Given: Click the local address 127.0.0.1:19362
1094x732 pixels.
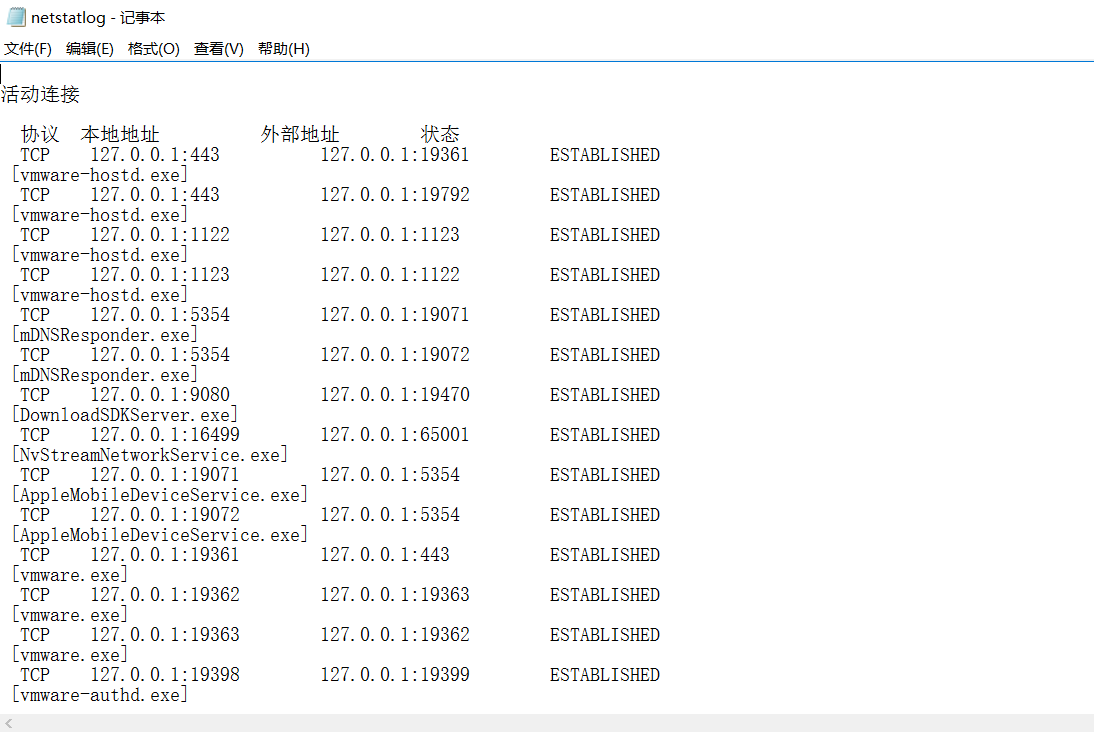Looking at the screenshot, I should pos(165,595).
